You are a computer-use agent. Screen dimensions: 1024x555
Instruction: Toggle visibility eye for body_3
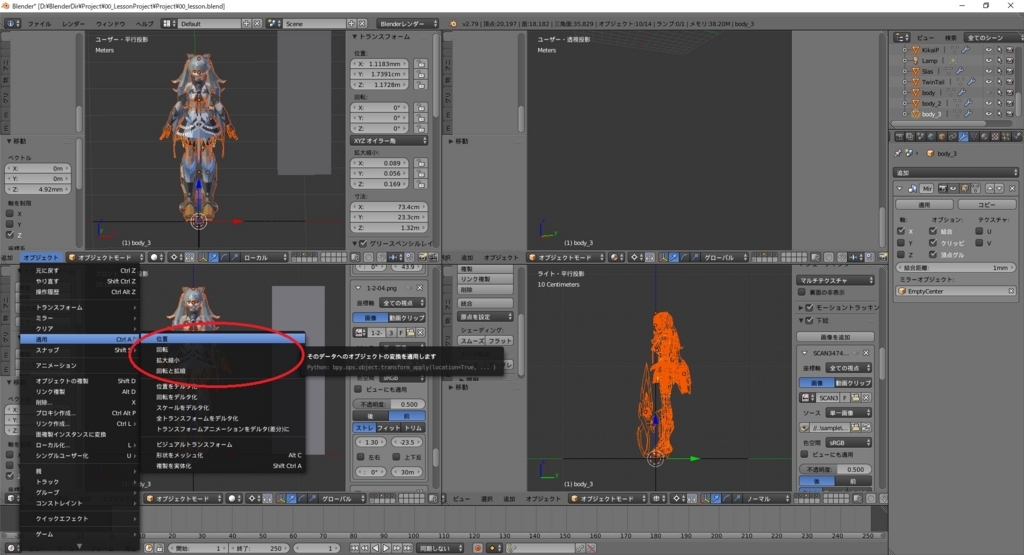(989, 114)
